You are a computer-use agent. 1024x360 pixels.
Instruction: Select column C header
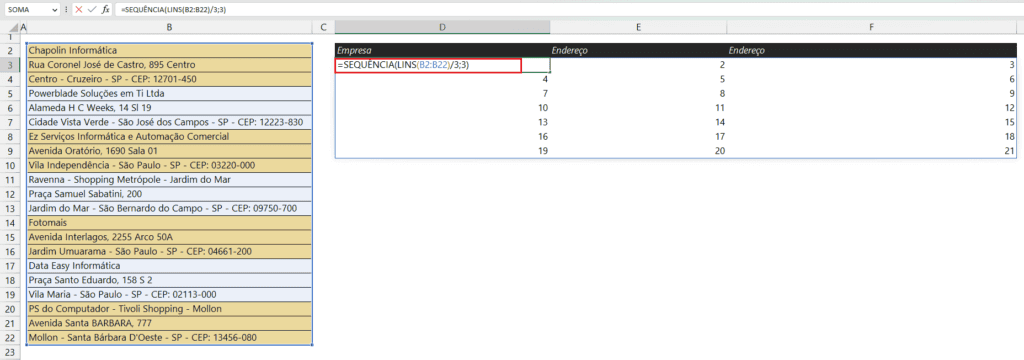[323, 27]
